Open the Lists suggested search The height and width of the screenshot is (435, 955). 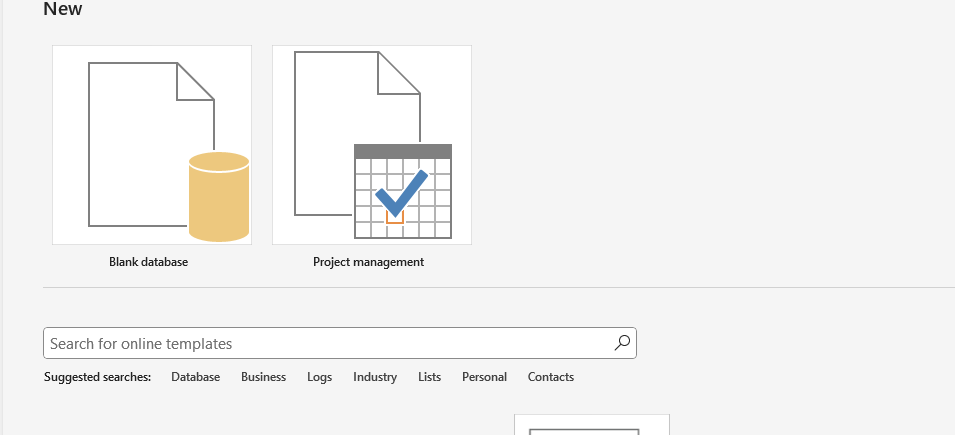429,377
